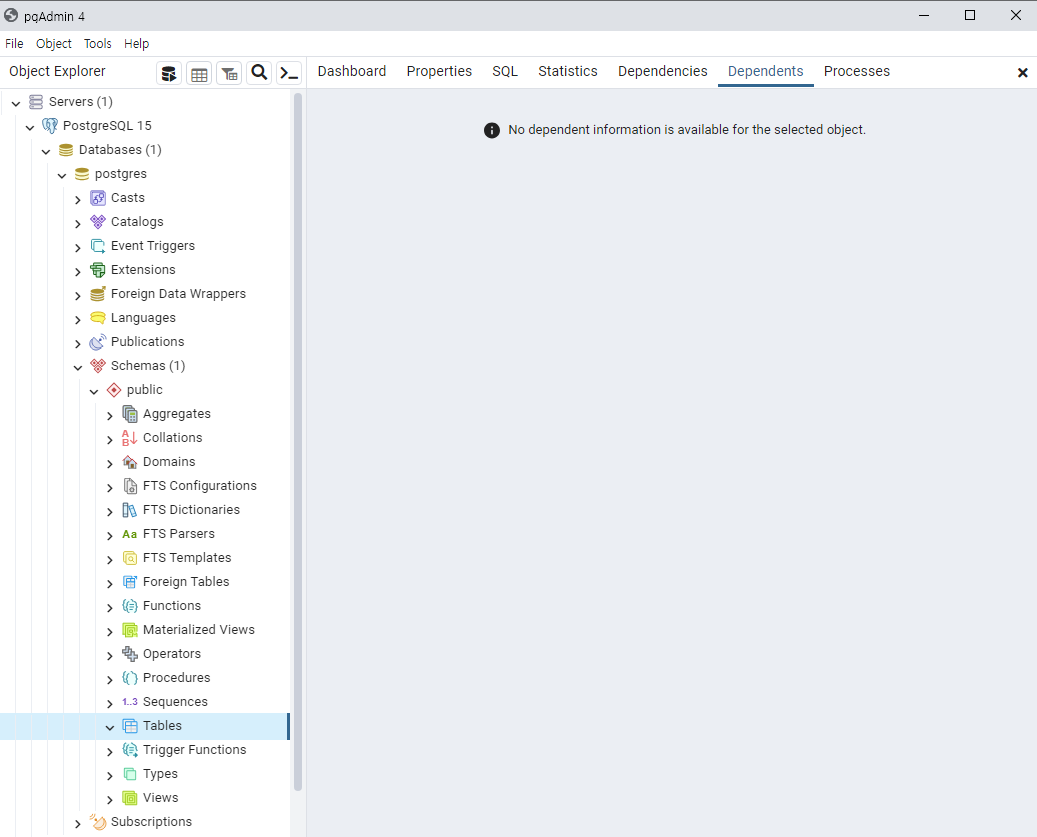Click the FTS Configurations icon
The width and height of the screenshot is (1037, 837).
click(x=130, y=486)
